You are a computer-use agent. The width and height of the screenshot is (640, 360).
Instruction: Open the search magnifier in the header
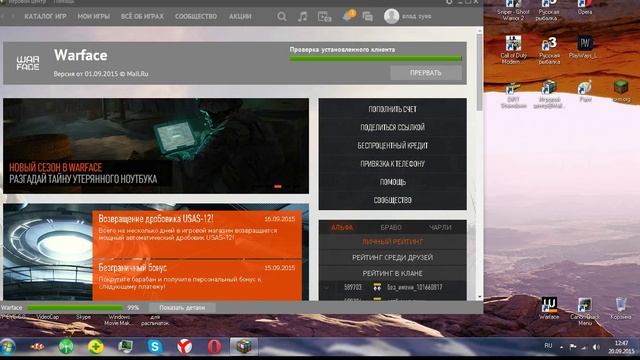[x=282, y=16]
